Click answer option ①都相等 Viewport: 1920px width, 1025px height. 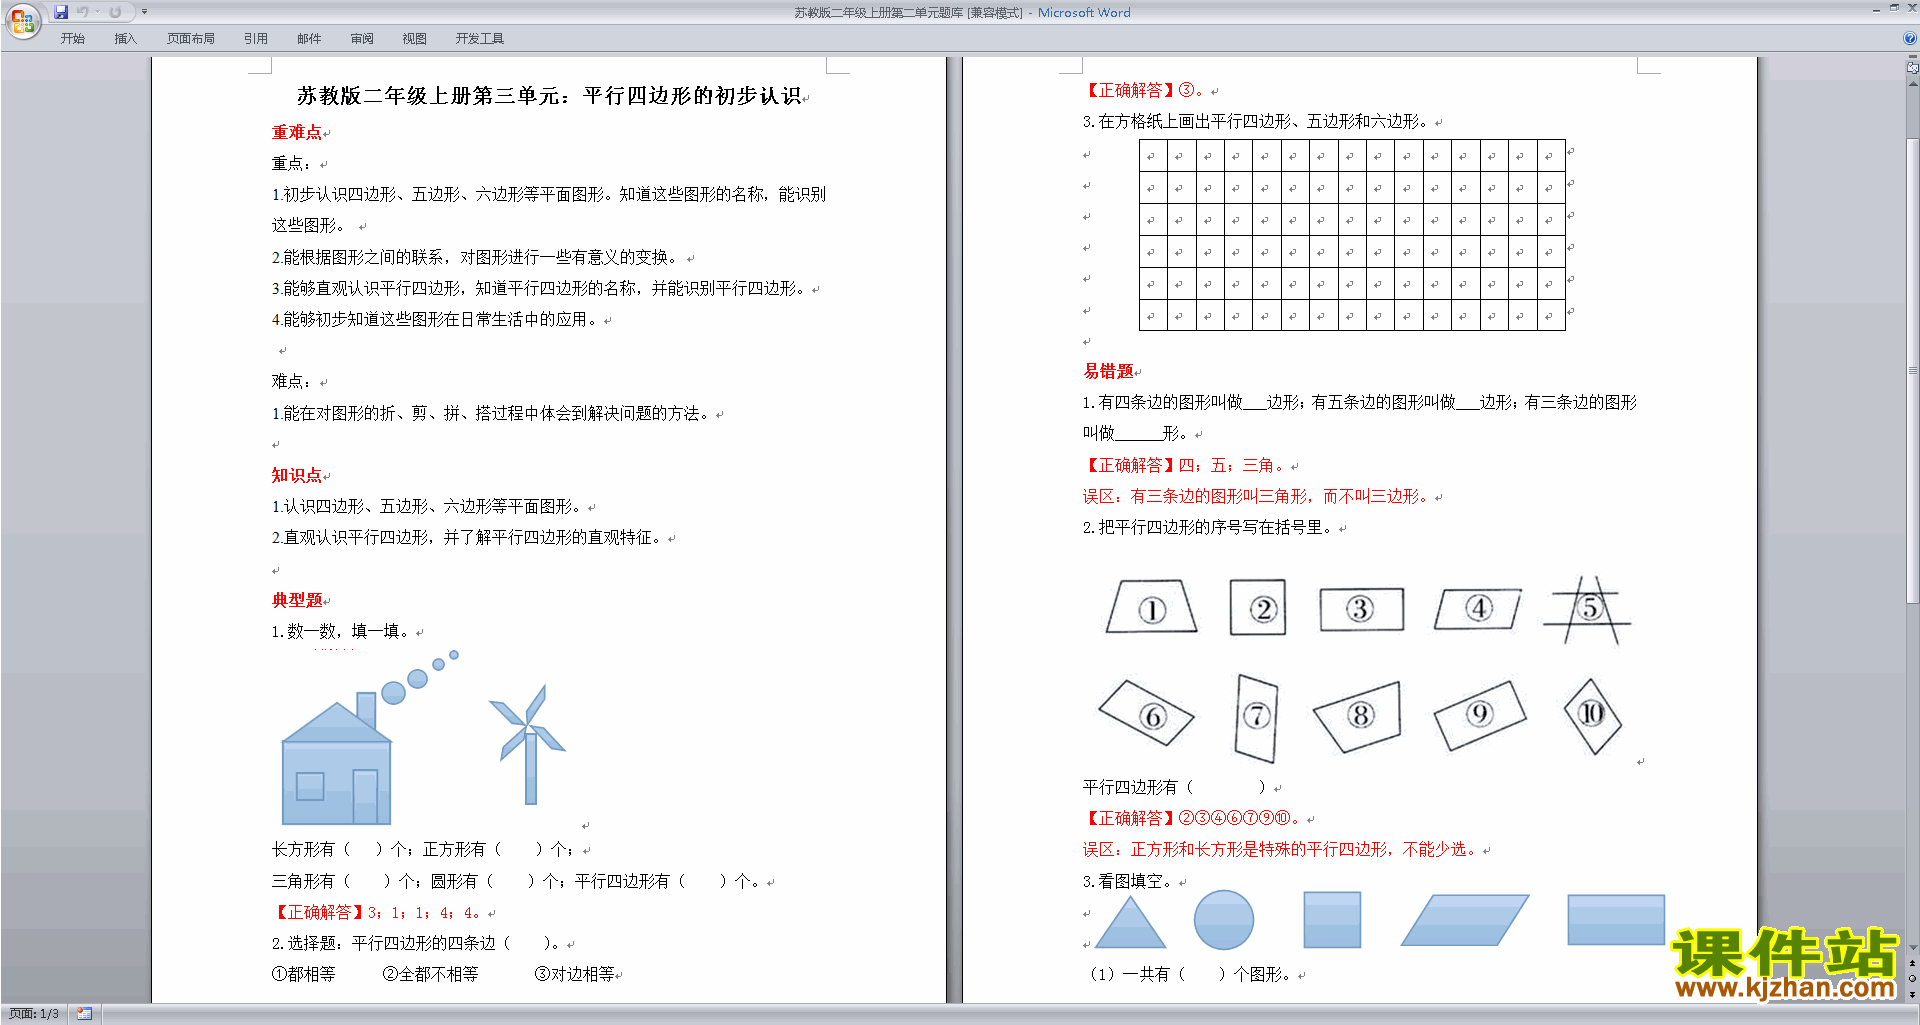coord(304,974)
